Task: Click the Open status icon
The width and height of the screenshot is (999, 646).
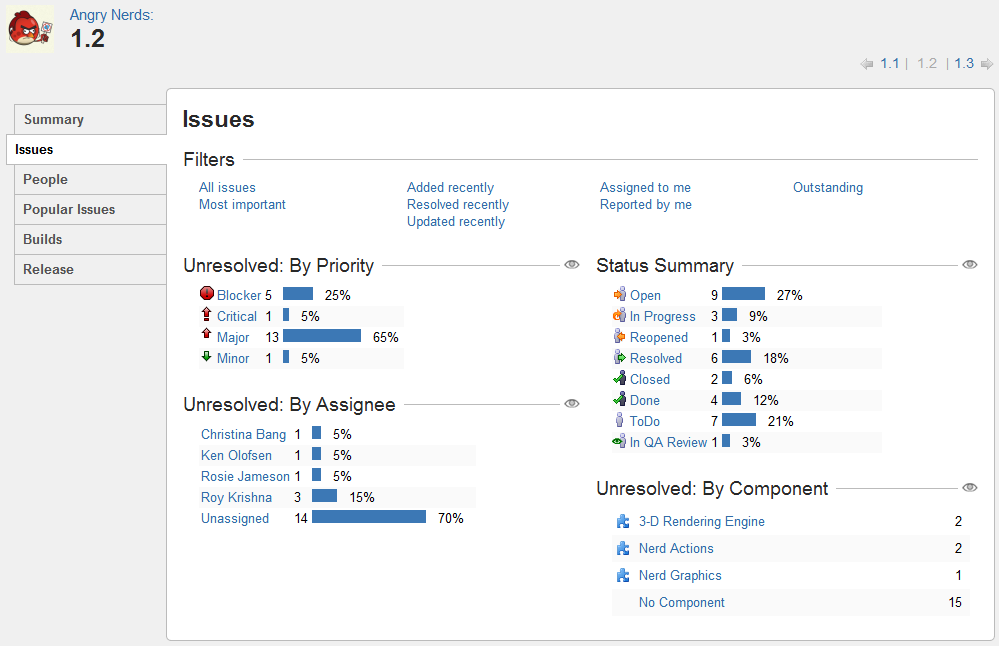Action: coord(619,294)
